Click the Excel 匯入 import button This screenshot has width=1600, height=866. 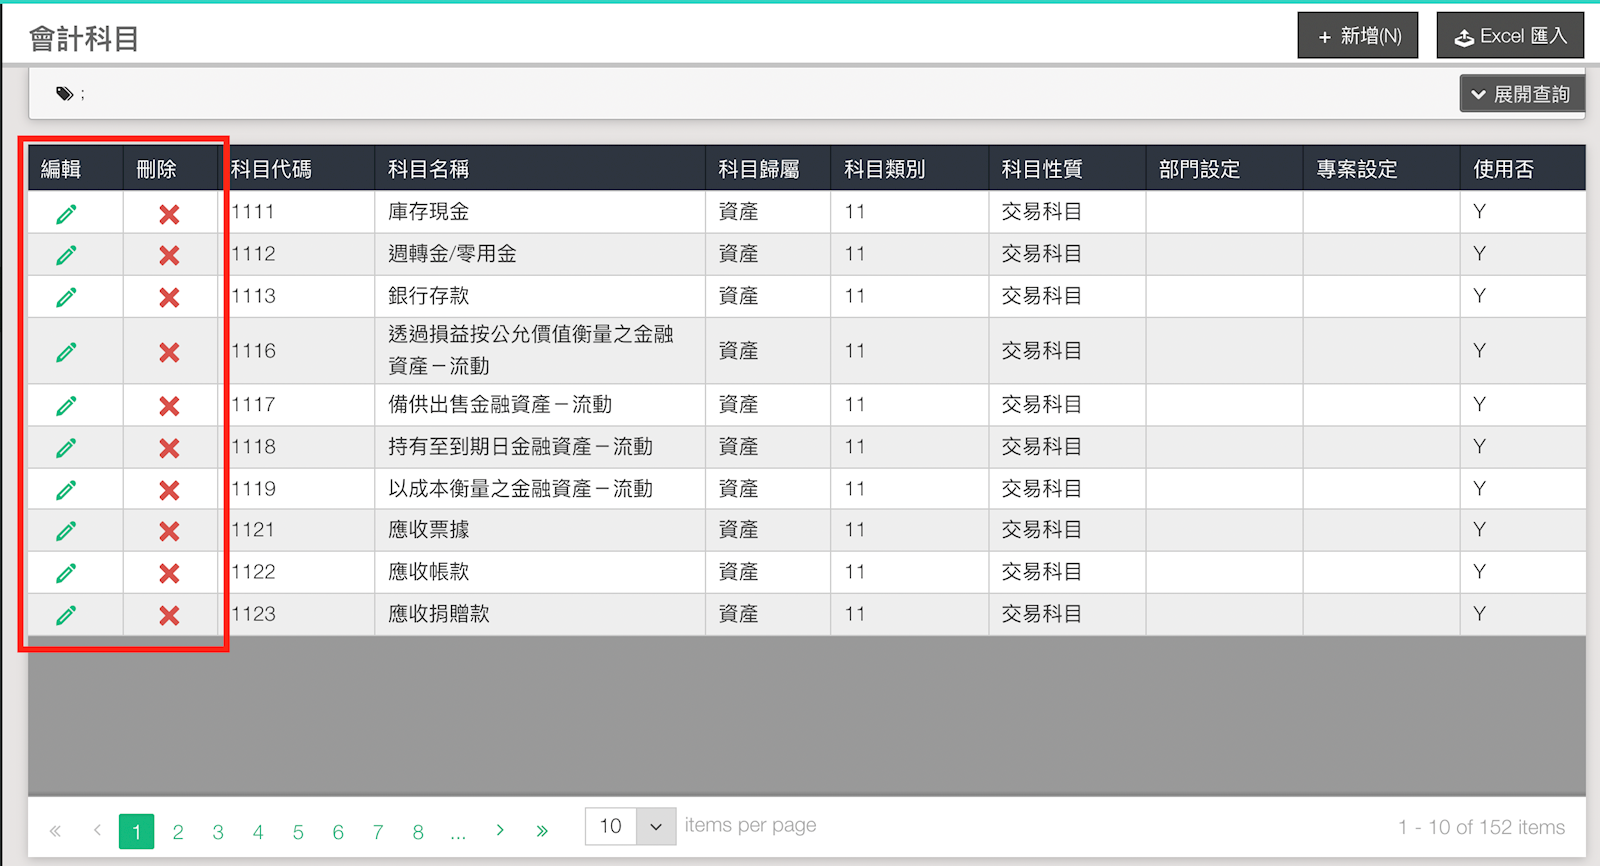[x=1510, y=36]
